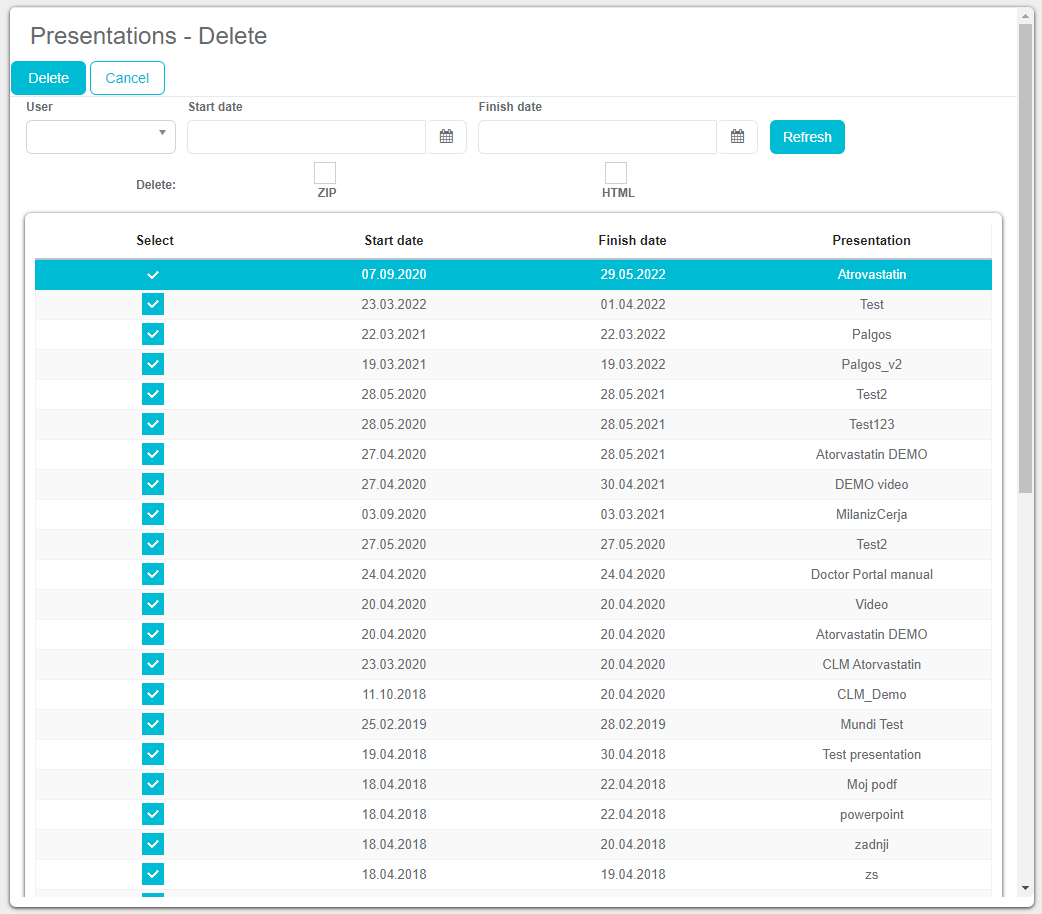Click the Finish date column header
The height and width of the screenshot is (914, 1042).
(x=632, y=240)
